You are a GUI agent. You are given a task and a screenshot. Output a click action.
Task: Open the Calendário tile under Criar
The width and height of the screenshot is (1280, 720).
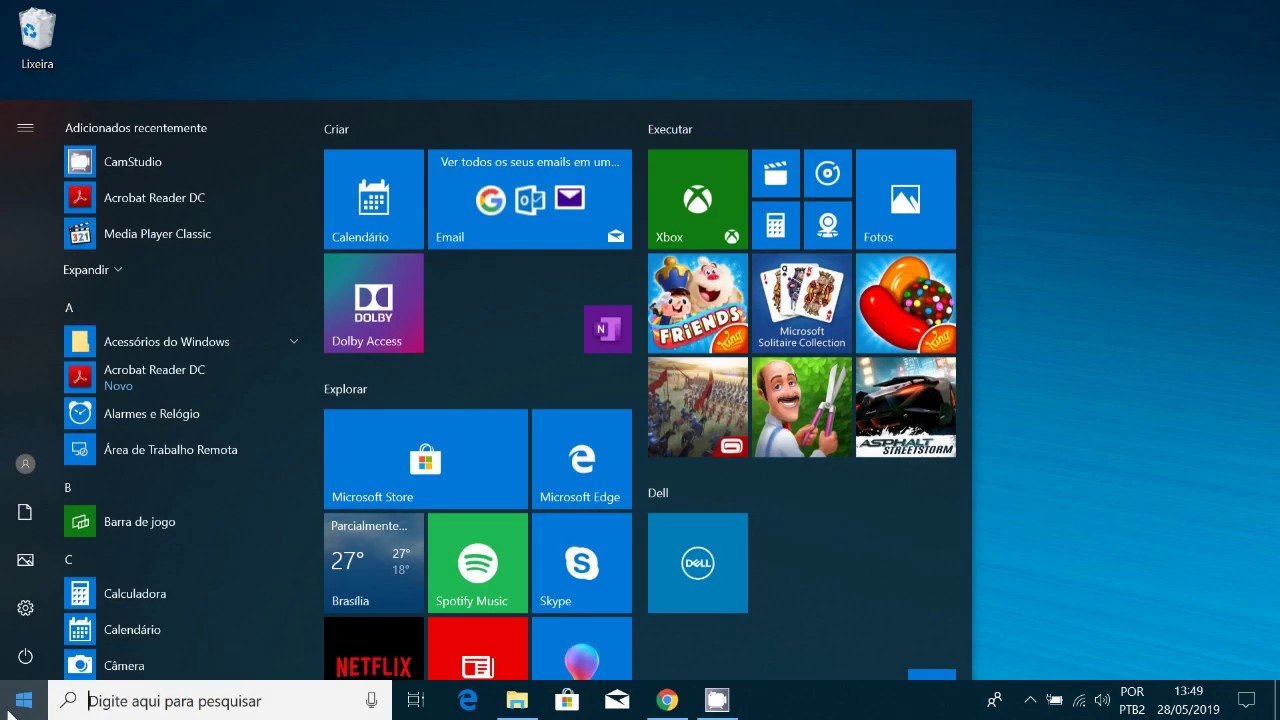coord(373,199)
